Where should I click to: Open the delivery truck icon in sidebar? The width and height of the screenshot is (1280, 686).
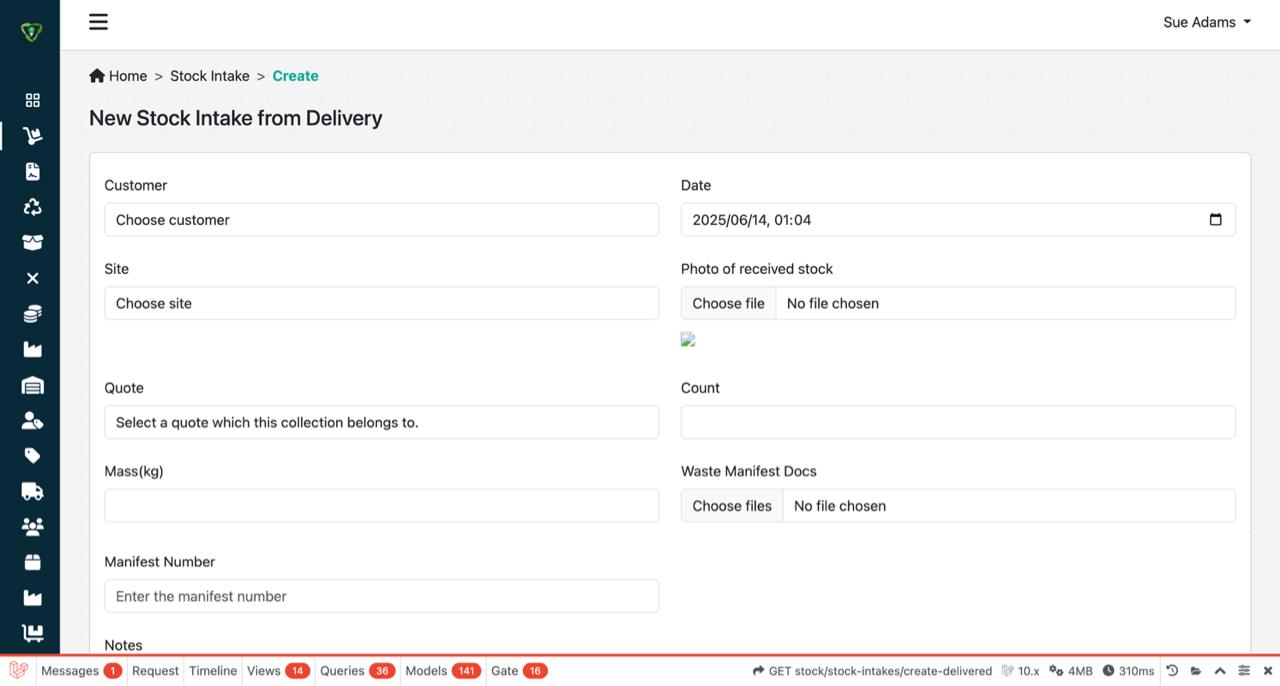coord(33,491)
